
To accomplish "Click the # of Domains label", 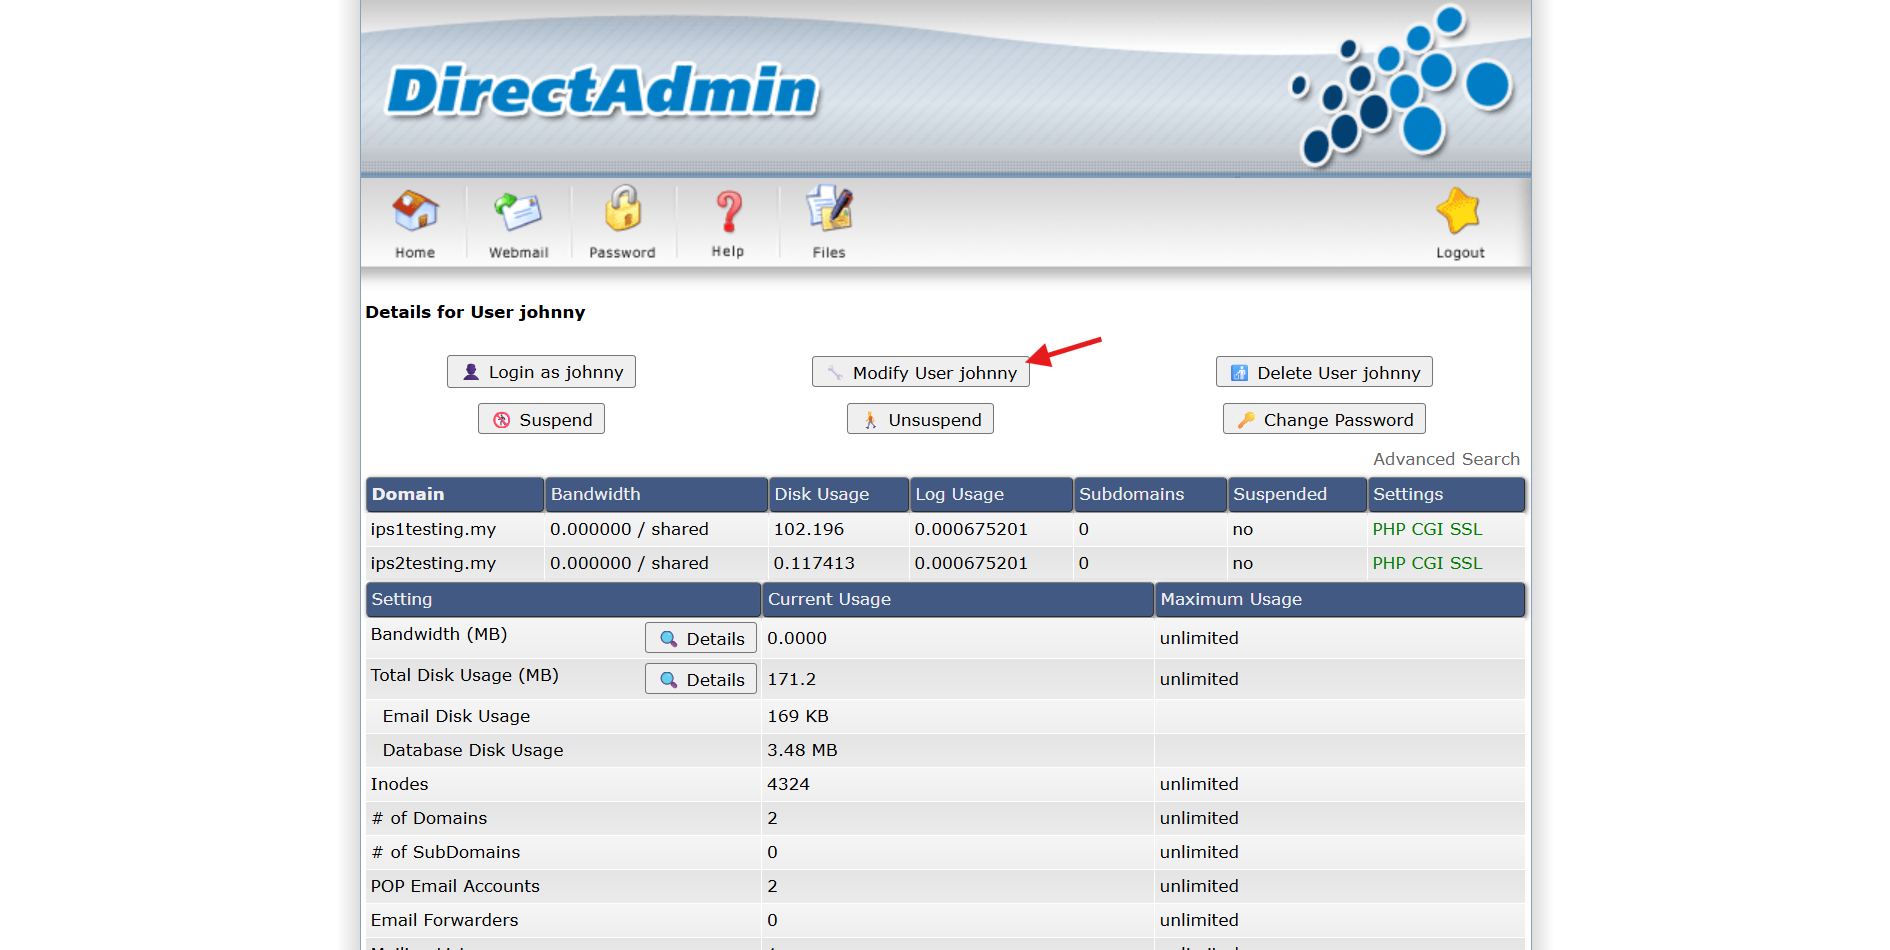I will (x=429, y=818).
